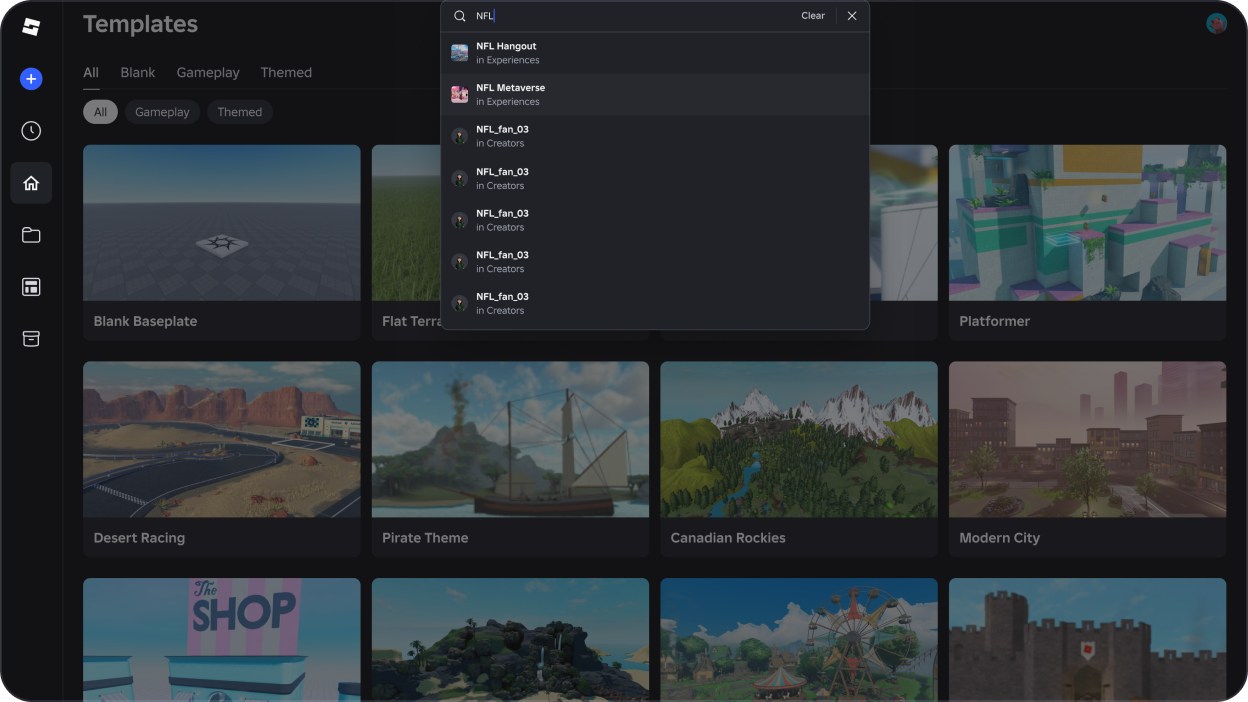
Task: Open the folder icon in the sidebar
Action: [31, 235]
